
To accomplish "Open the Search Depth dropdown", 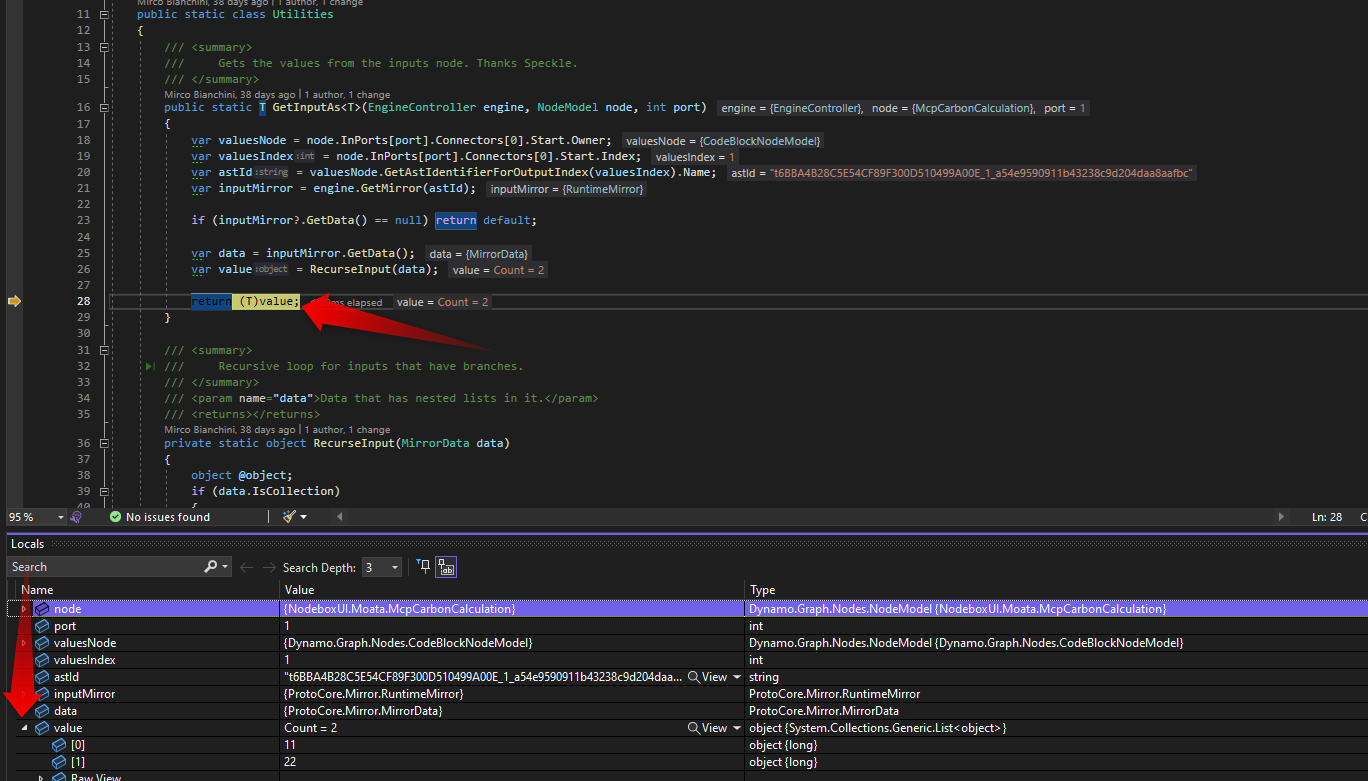I will (382, 567).
